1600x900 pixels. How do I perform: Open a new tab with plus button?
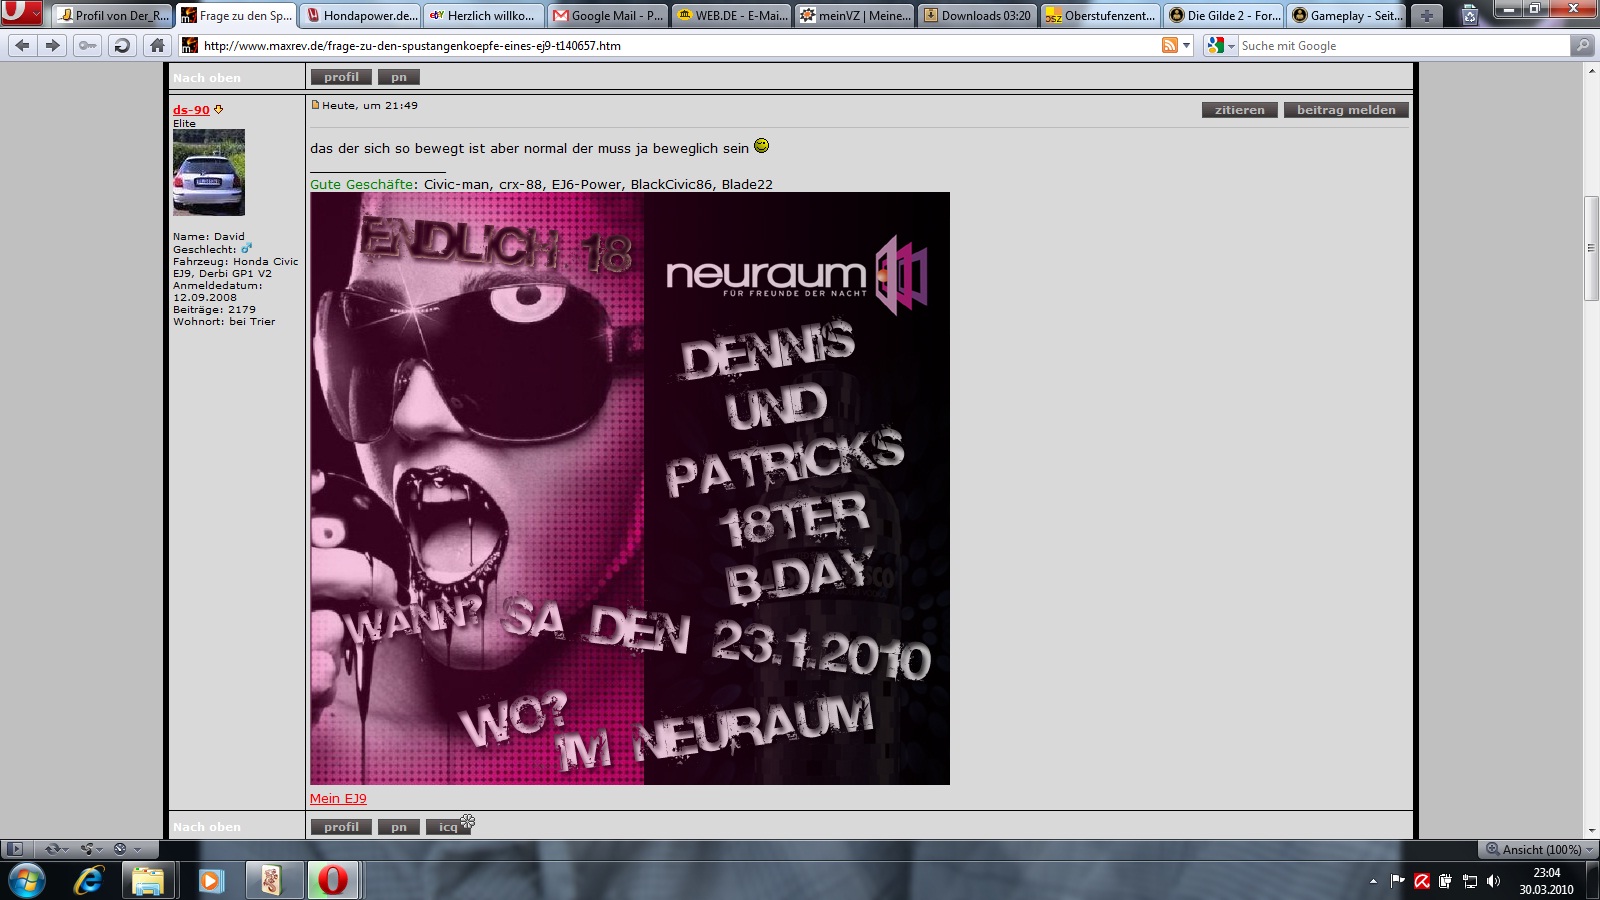click(1426, 15)
